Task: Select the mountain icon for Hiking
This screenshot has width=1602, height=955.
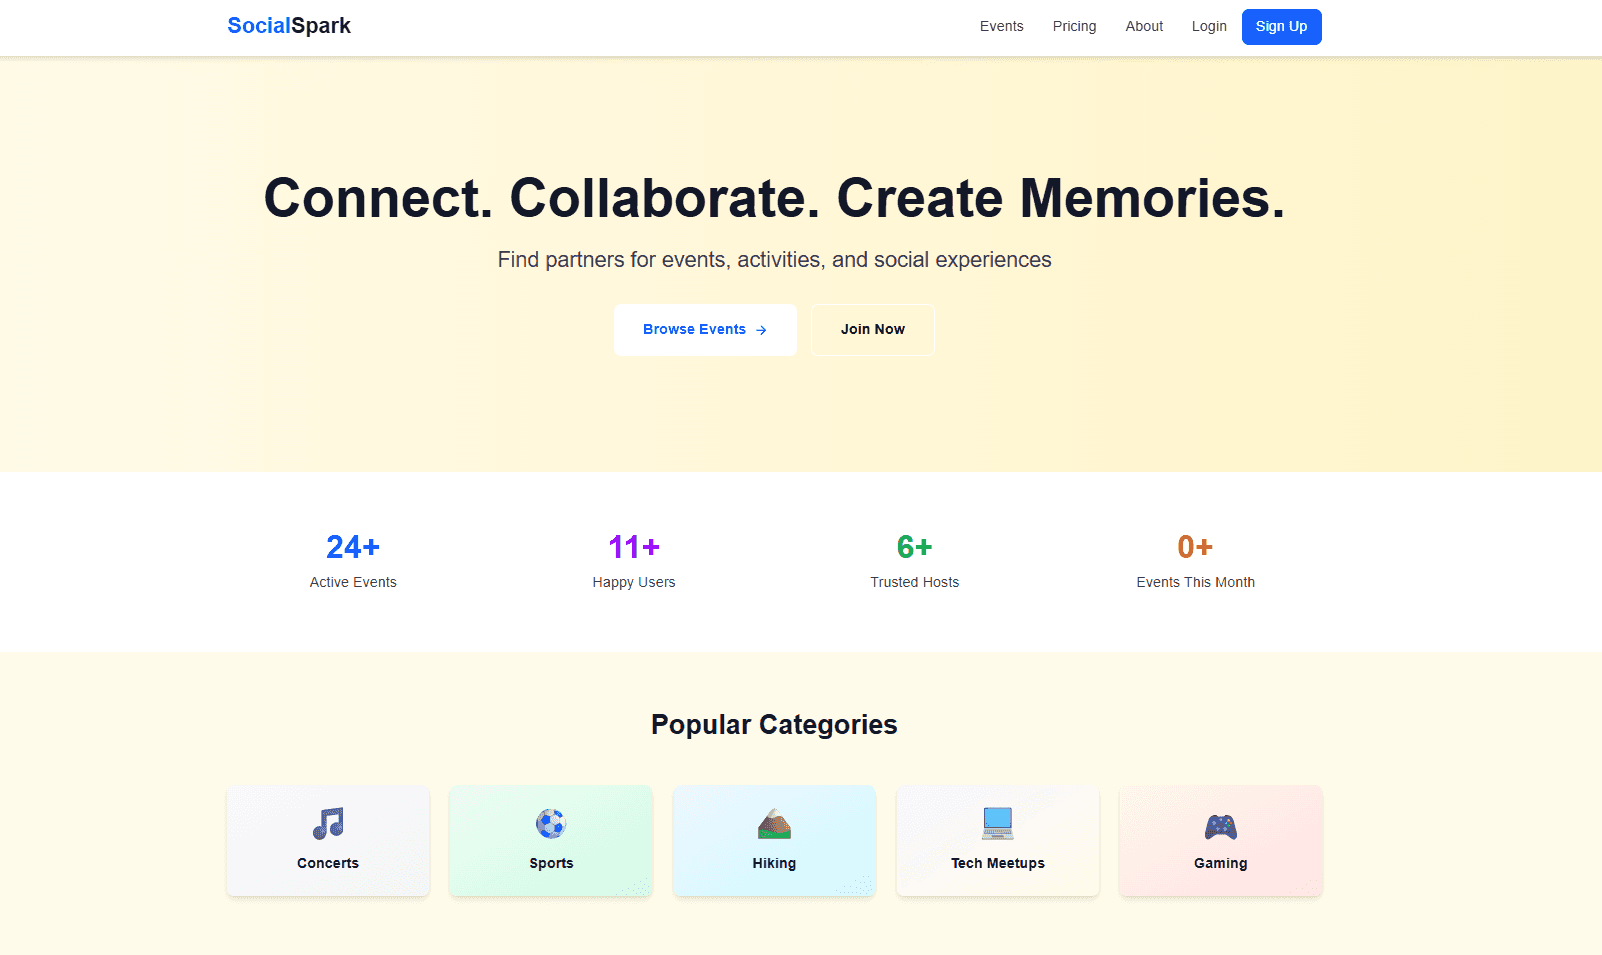Action: coord(774,824)
